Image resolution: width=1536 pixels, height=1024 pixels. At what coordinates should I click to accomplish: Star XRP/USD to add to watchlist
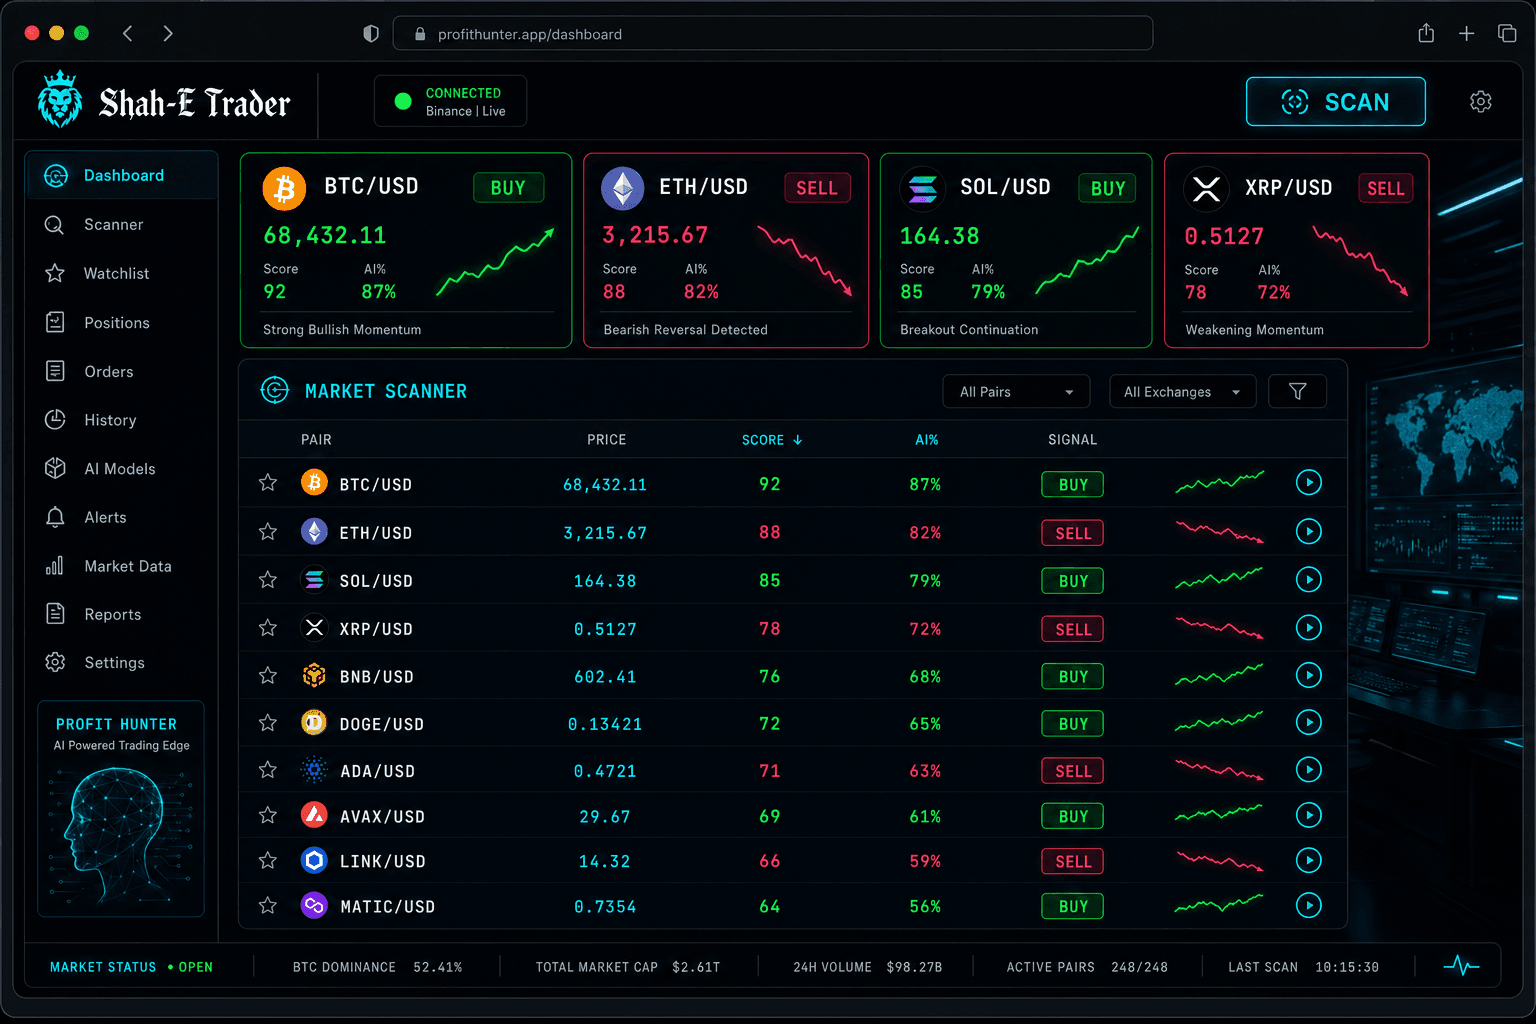[x=268, y=627]
